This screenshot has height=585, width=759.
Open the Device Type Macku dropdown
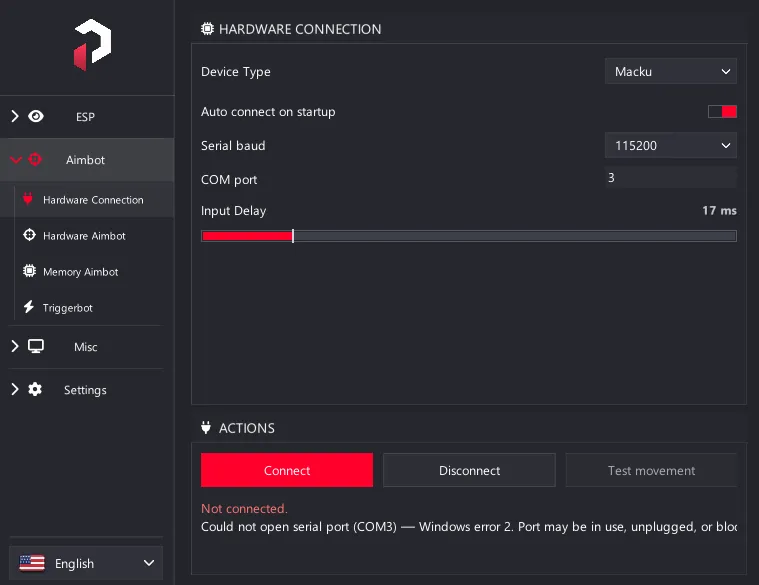point(670,72)
